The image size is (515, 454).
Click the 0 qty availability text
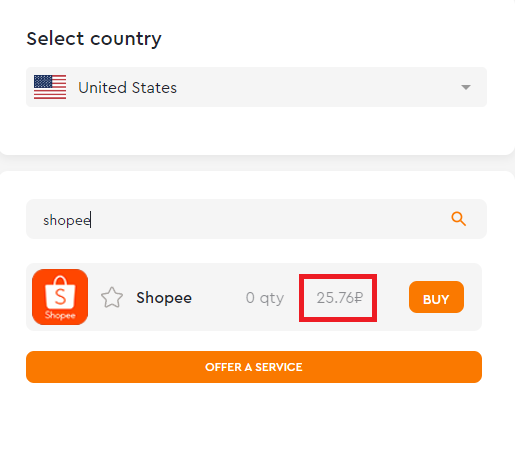coord(265,298)
